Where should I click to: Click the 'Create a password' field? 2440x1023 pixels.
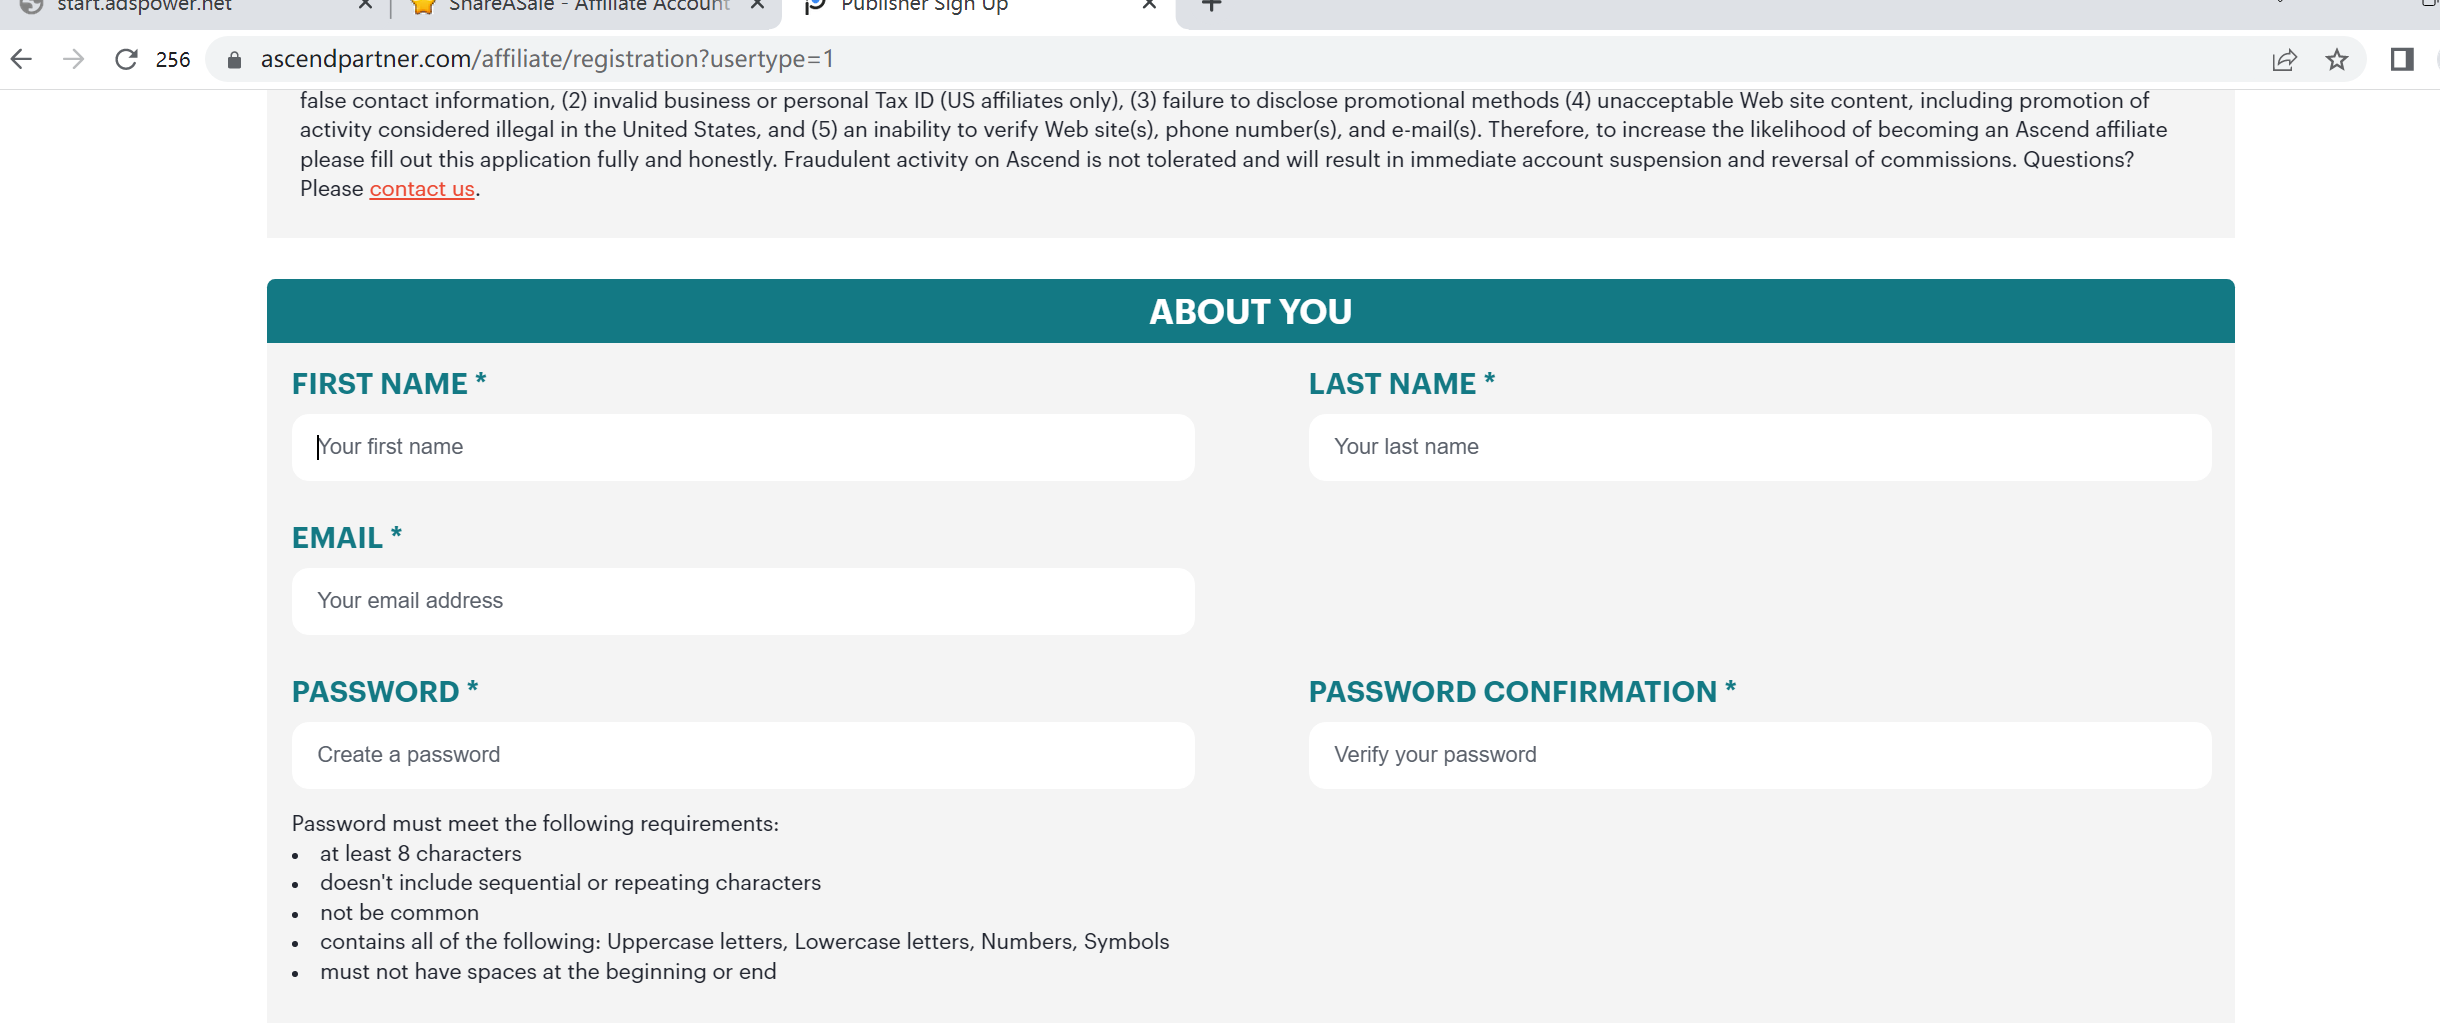click(743, 755)
